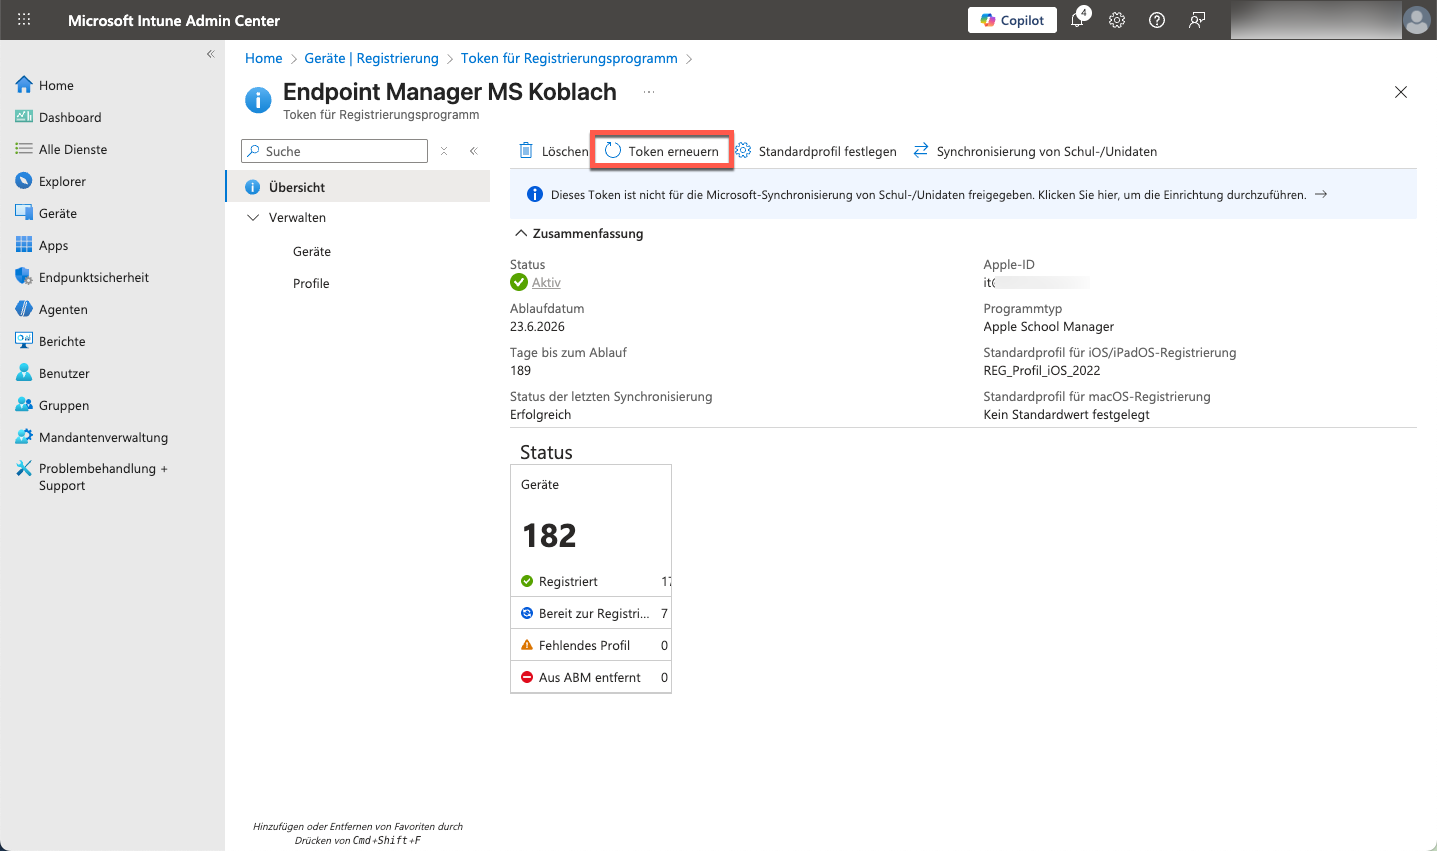Click Synchronisierung von Schul-/Unidaten
The height and width of the screenshot is (851, 1437).
point(1035,151)
